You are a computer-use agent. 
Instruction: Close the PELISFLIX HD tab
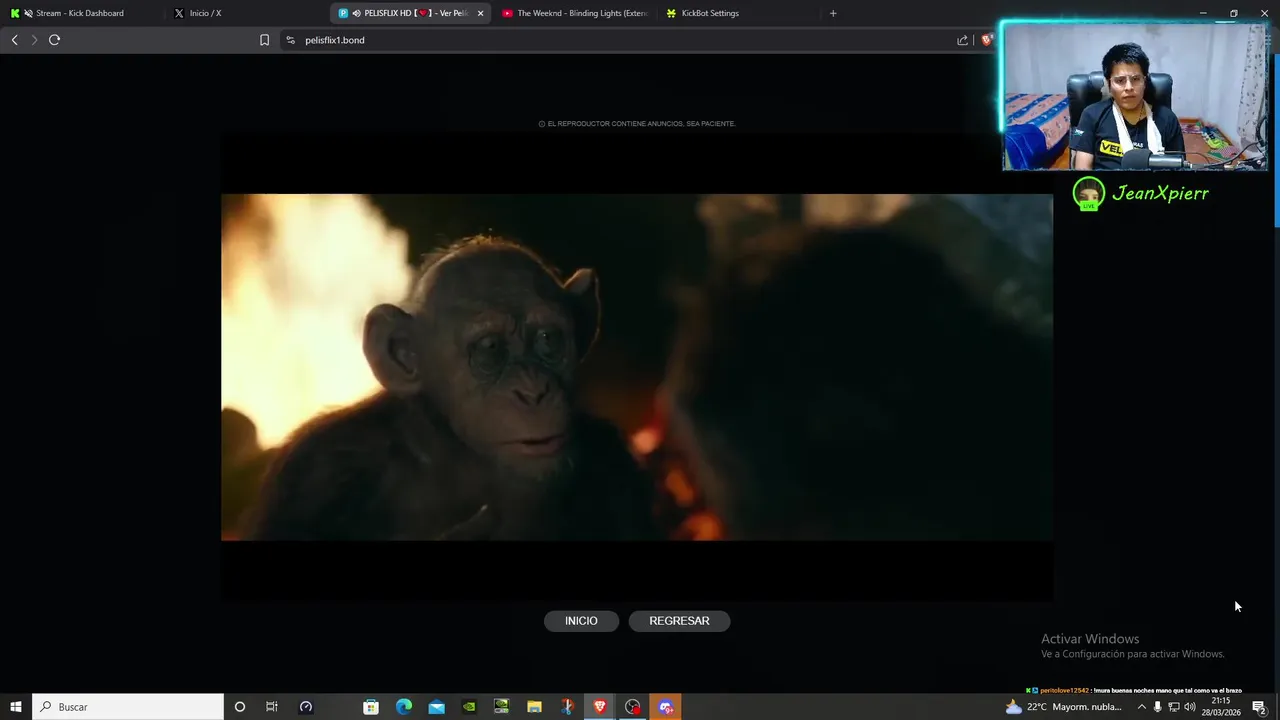coord(480,13)
